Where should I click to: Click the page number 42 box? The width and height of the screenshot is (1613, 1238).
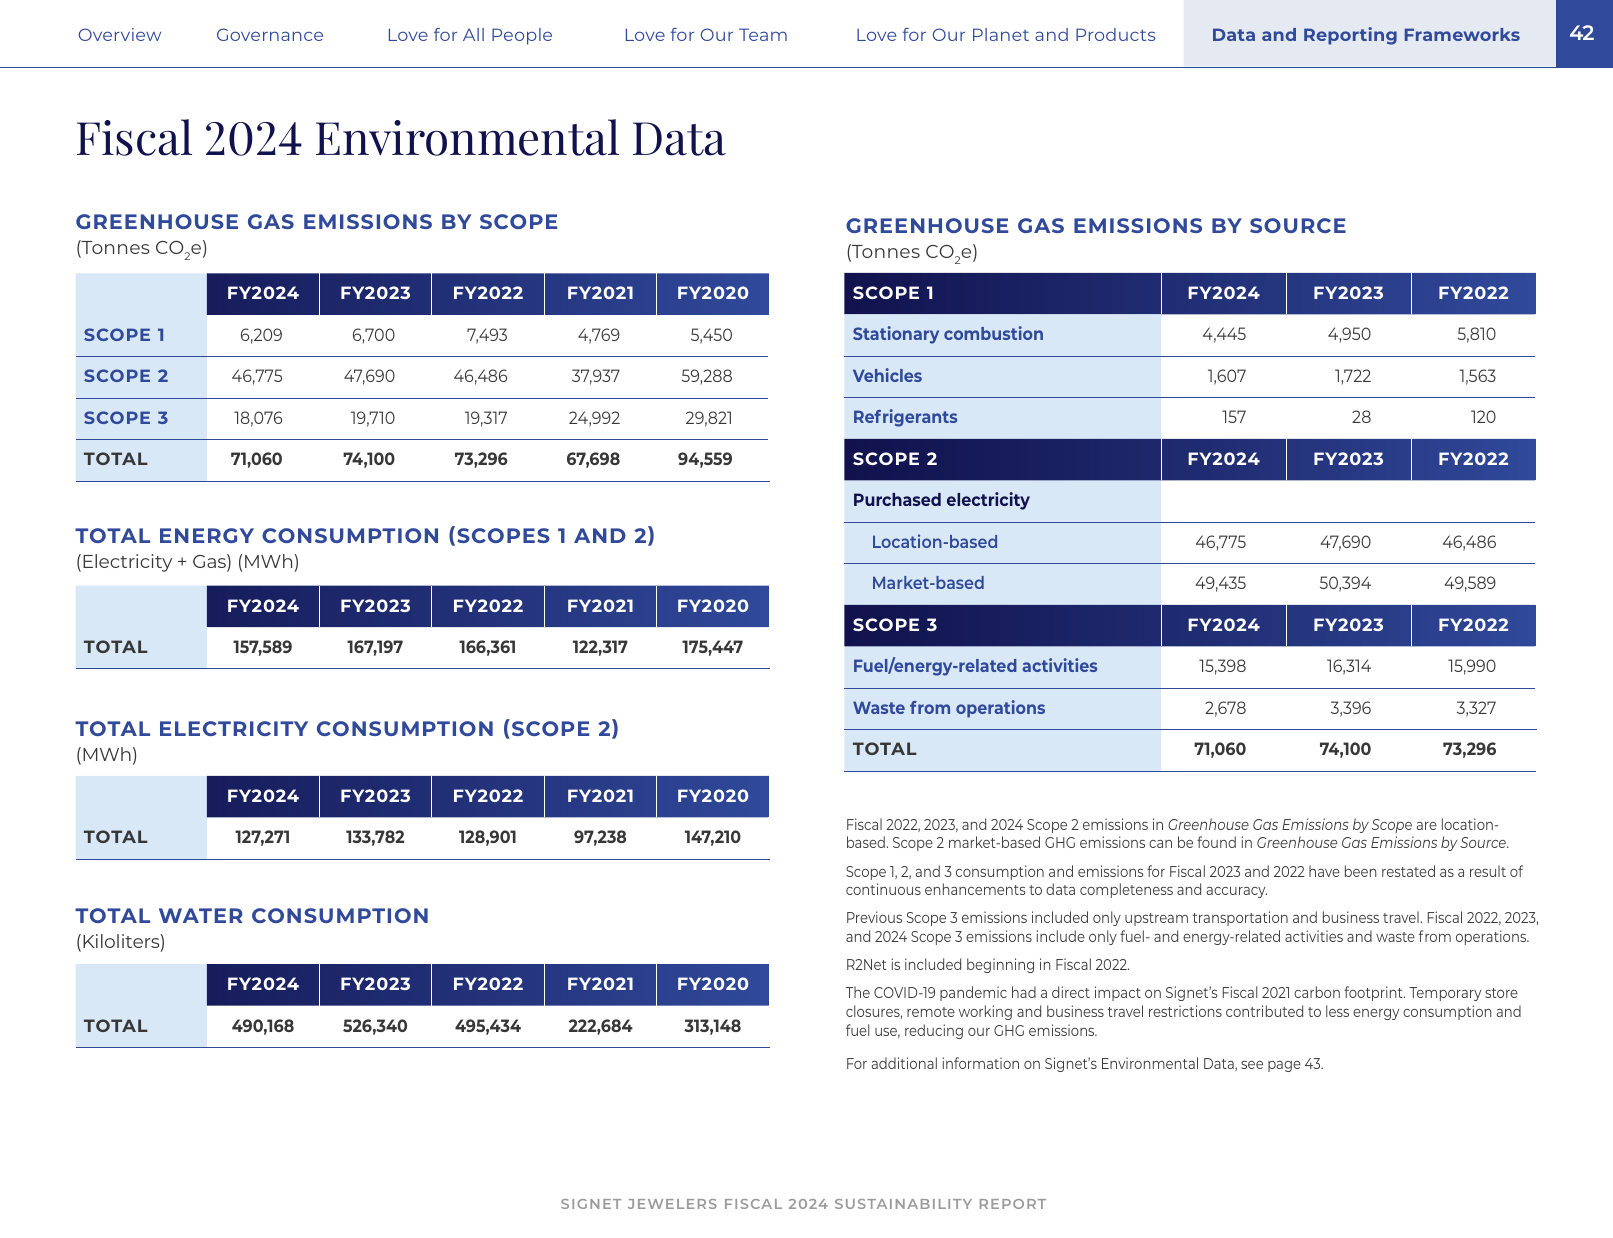(1582, 33)
